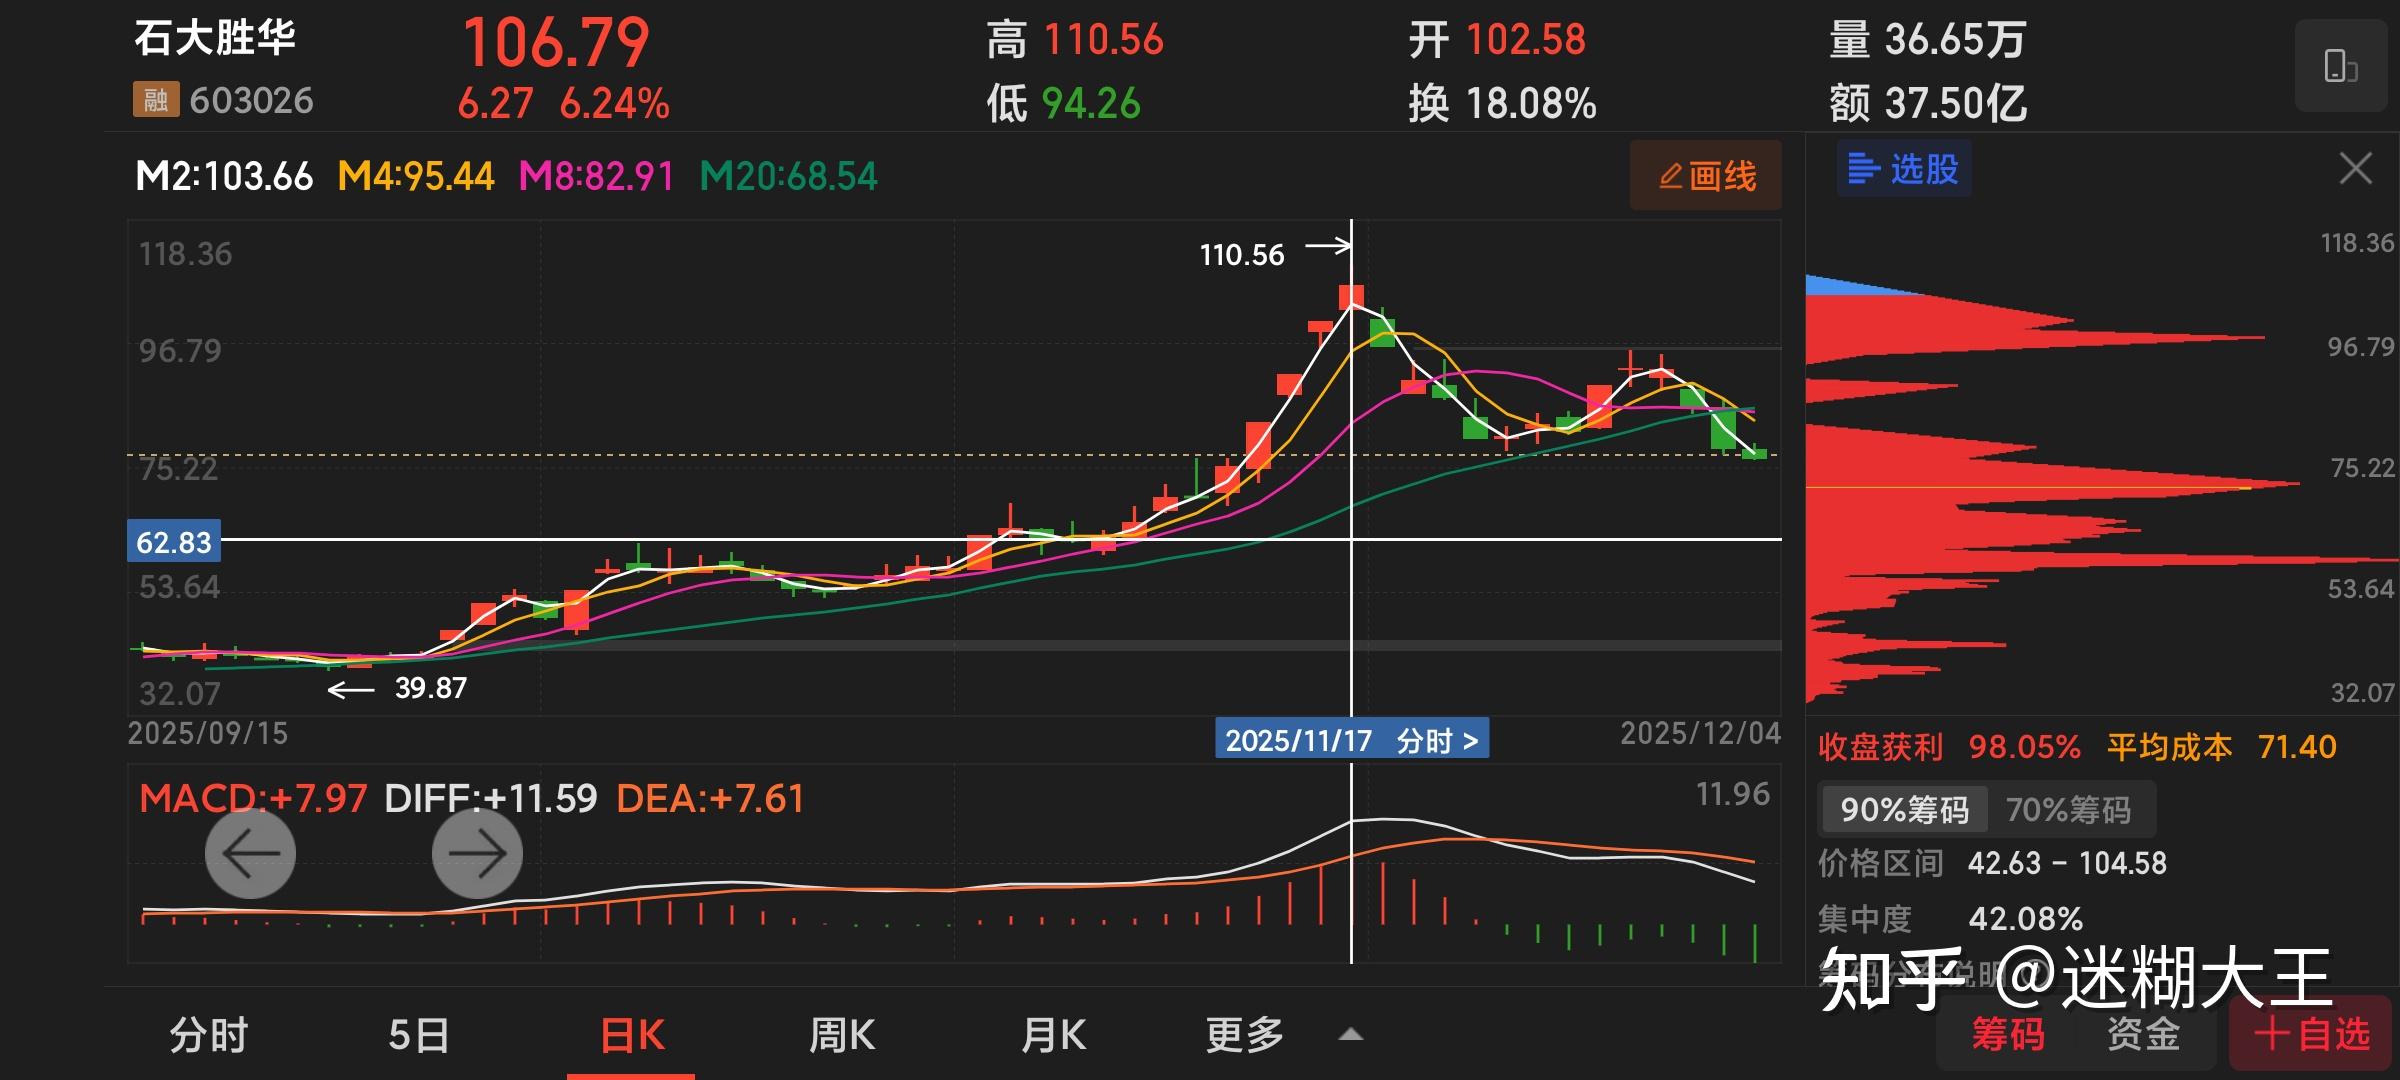Switch to 70%筹码 option
Viewport: 2400px width, 1080px height.
(2068, 809)
